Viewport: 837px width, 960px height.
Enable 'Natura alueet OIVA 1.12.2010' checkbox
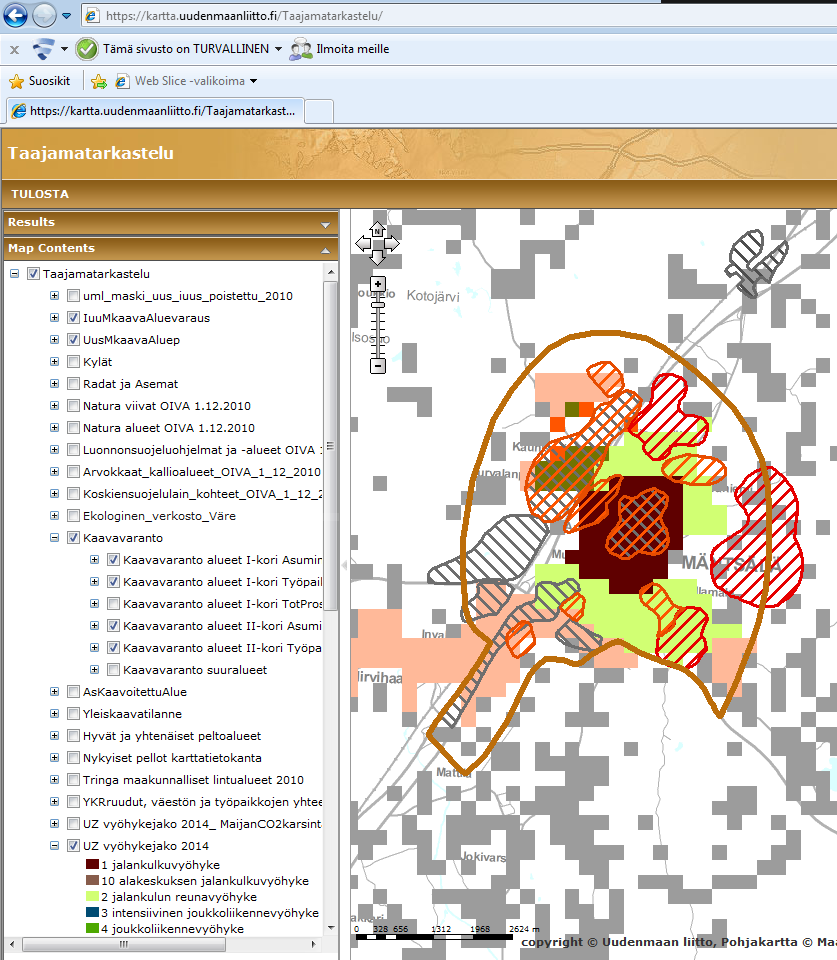[x=73, y=428]
